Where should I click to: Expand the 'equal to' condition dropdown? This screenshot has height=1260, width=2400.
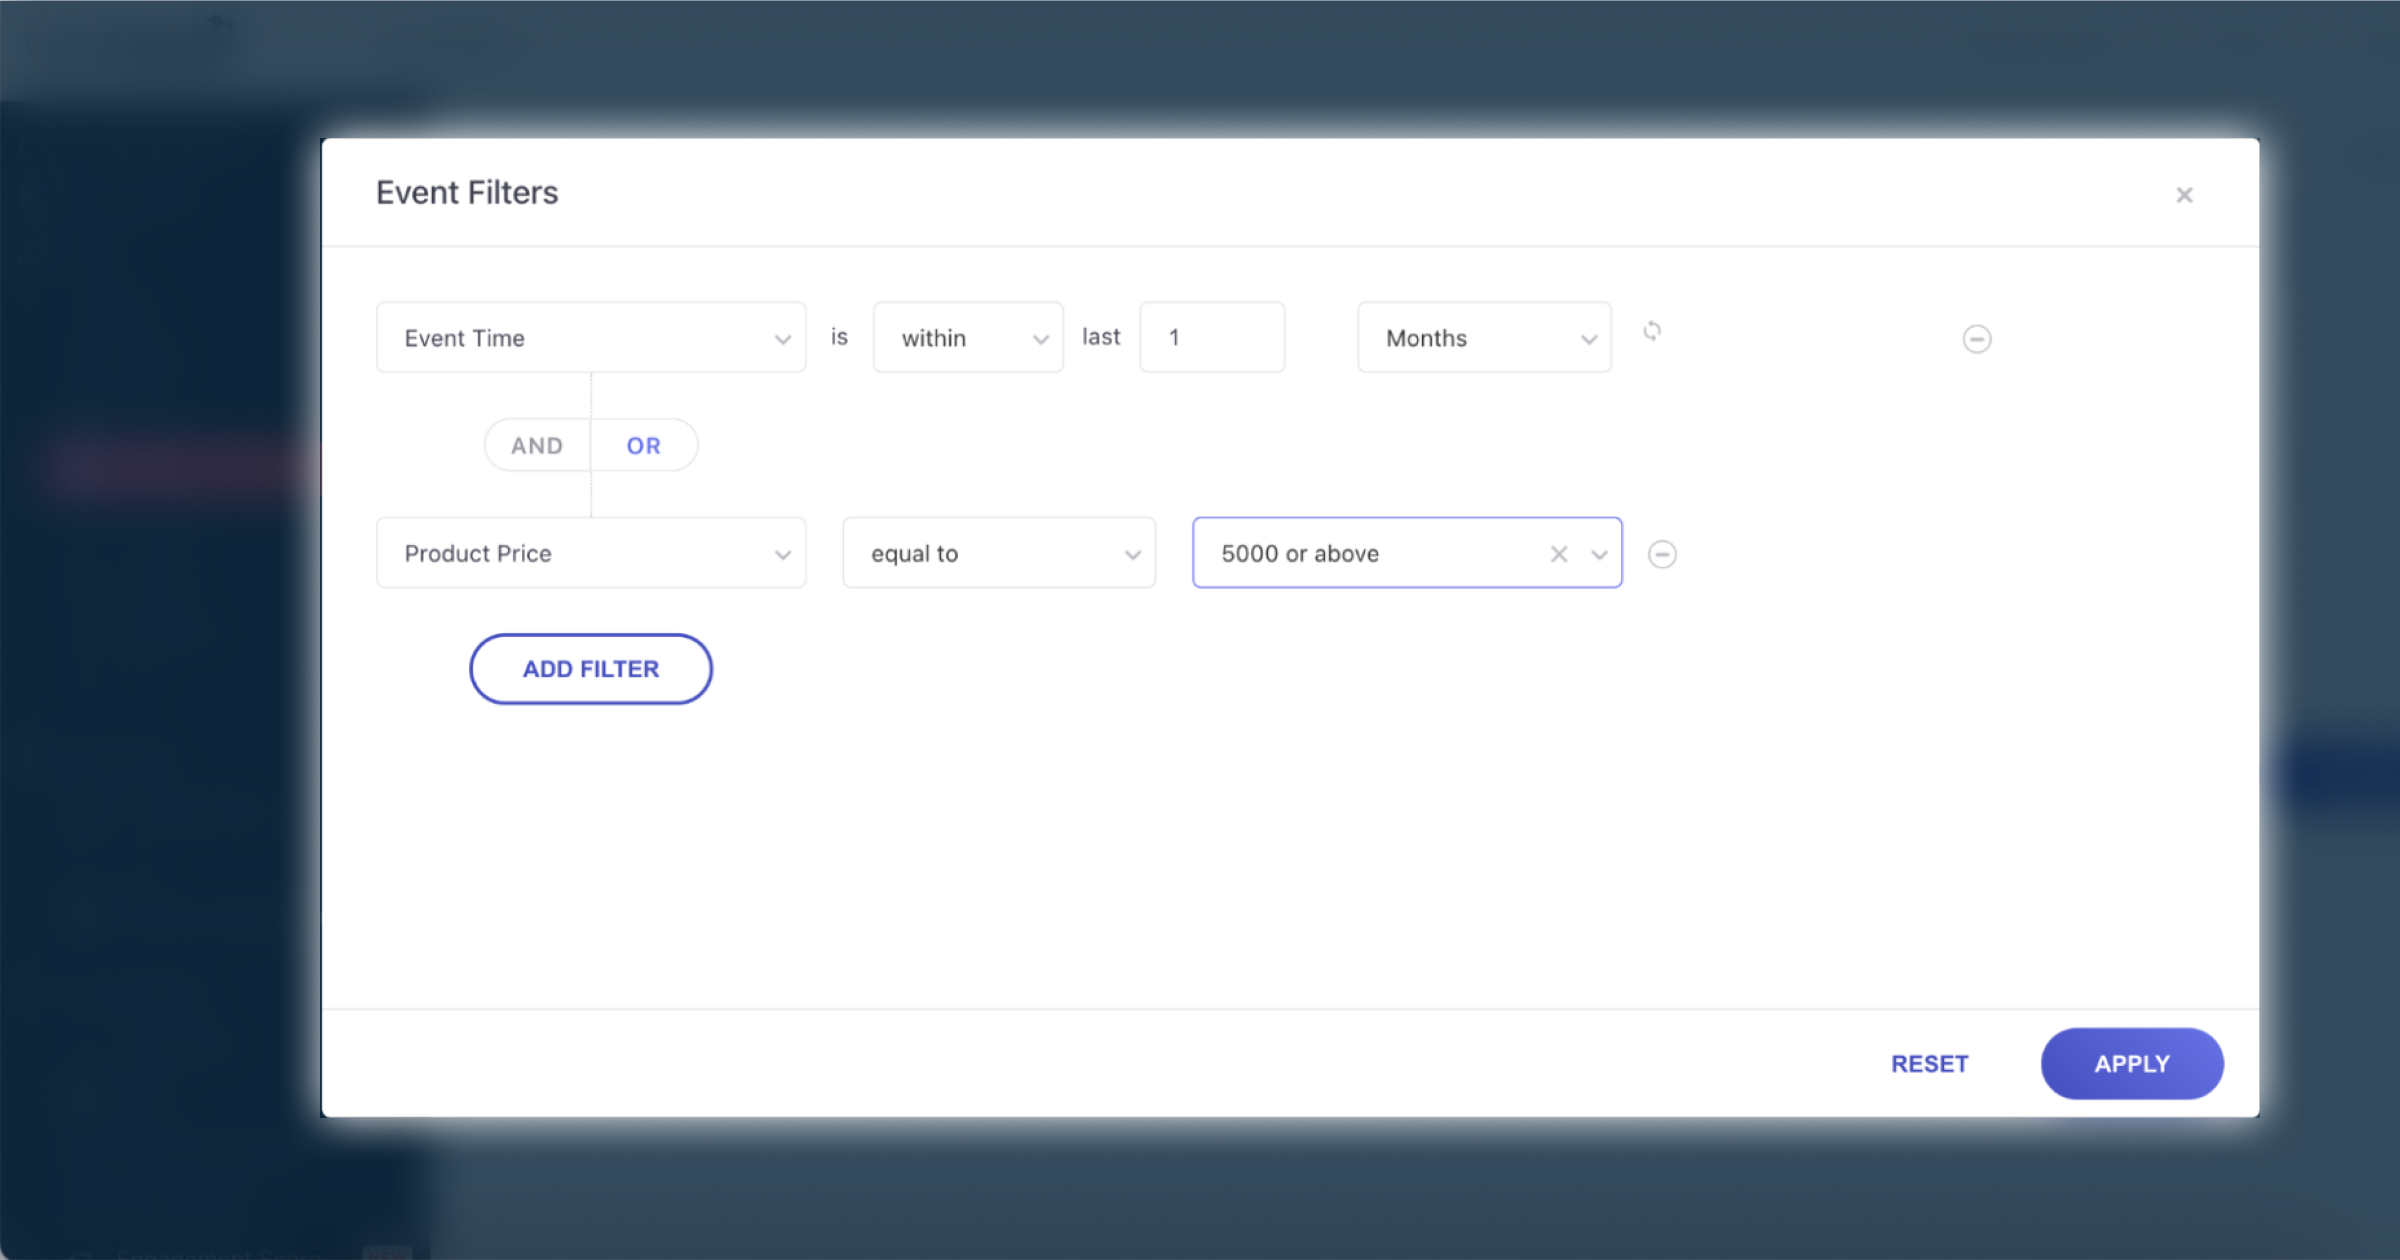tap(998, 553)
